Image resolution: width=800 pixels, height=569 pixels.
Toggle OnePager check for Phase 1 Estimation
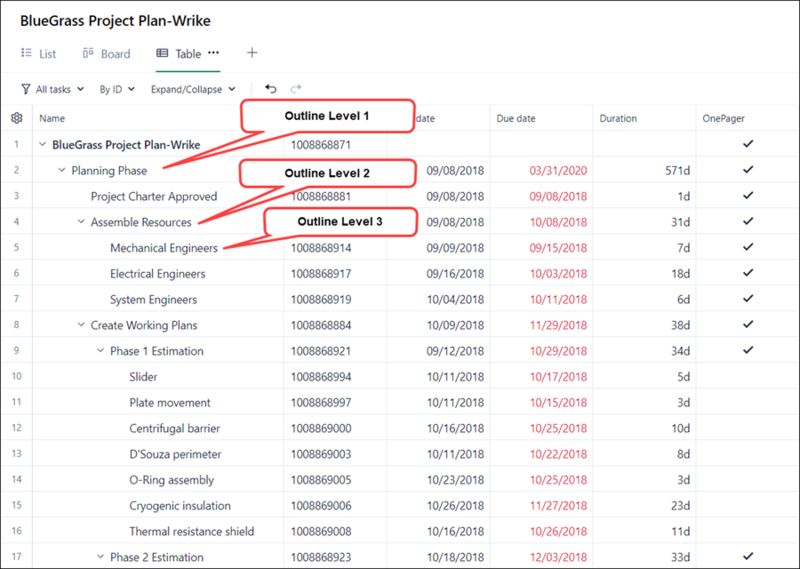pyautogui.click(x=748, y=350)
